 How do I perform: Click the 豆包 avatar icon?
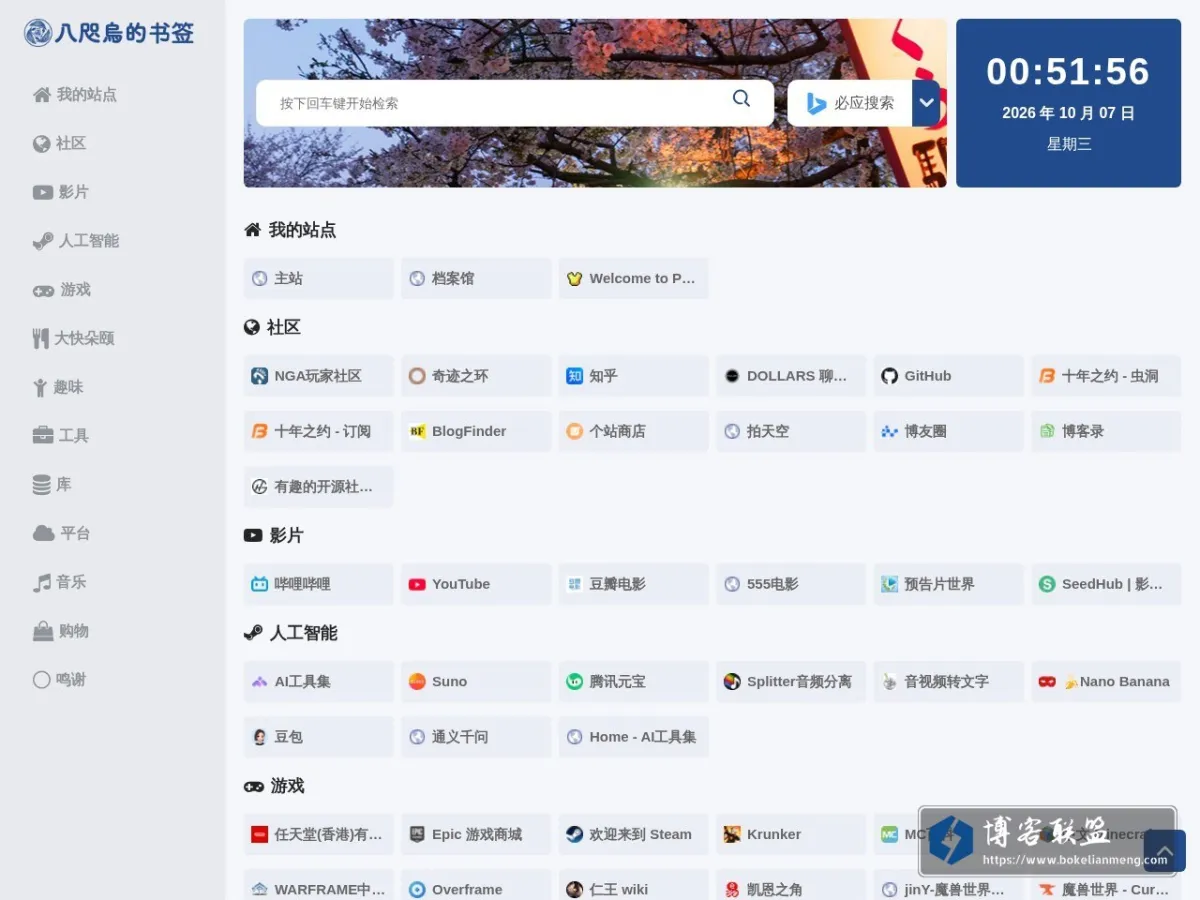260,737
